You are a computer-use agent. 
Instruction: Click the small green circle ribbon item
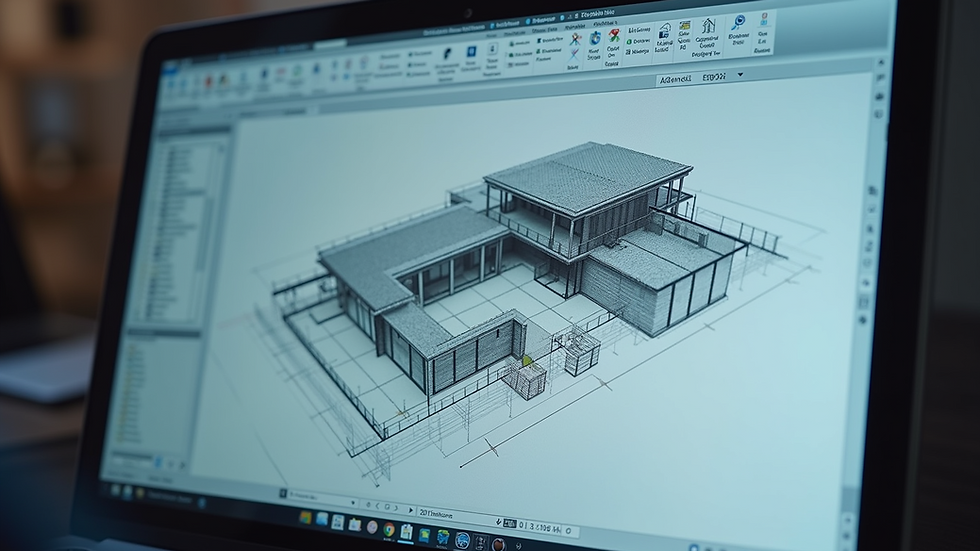[x=629, y=42]
